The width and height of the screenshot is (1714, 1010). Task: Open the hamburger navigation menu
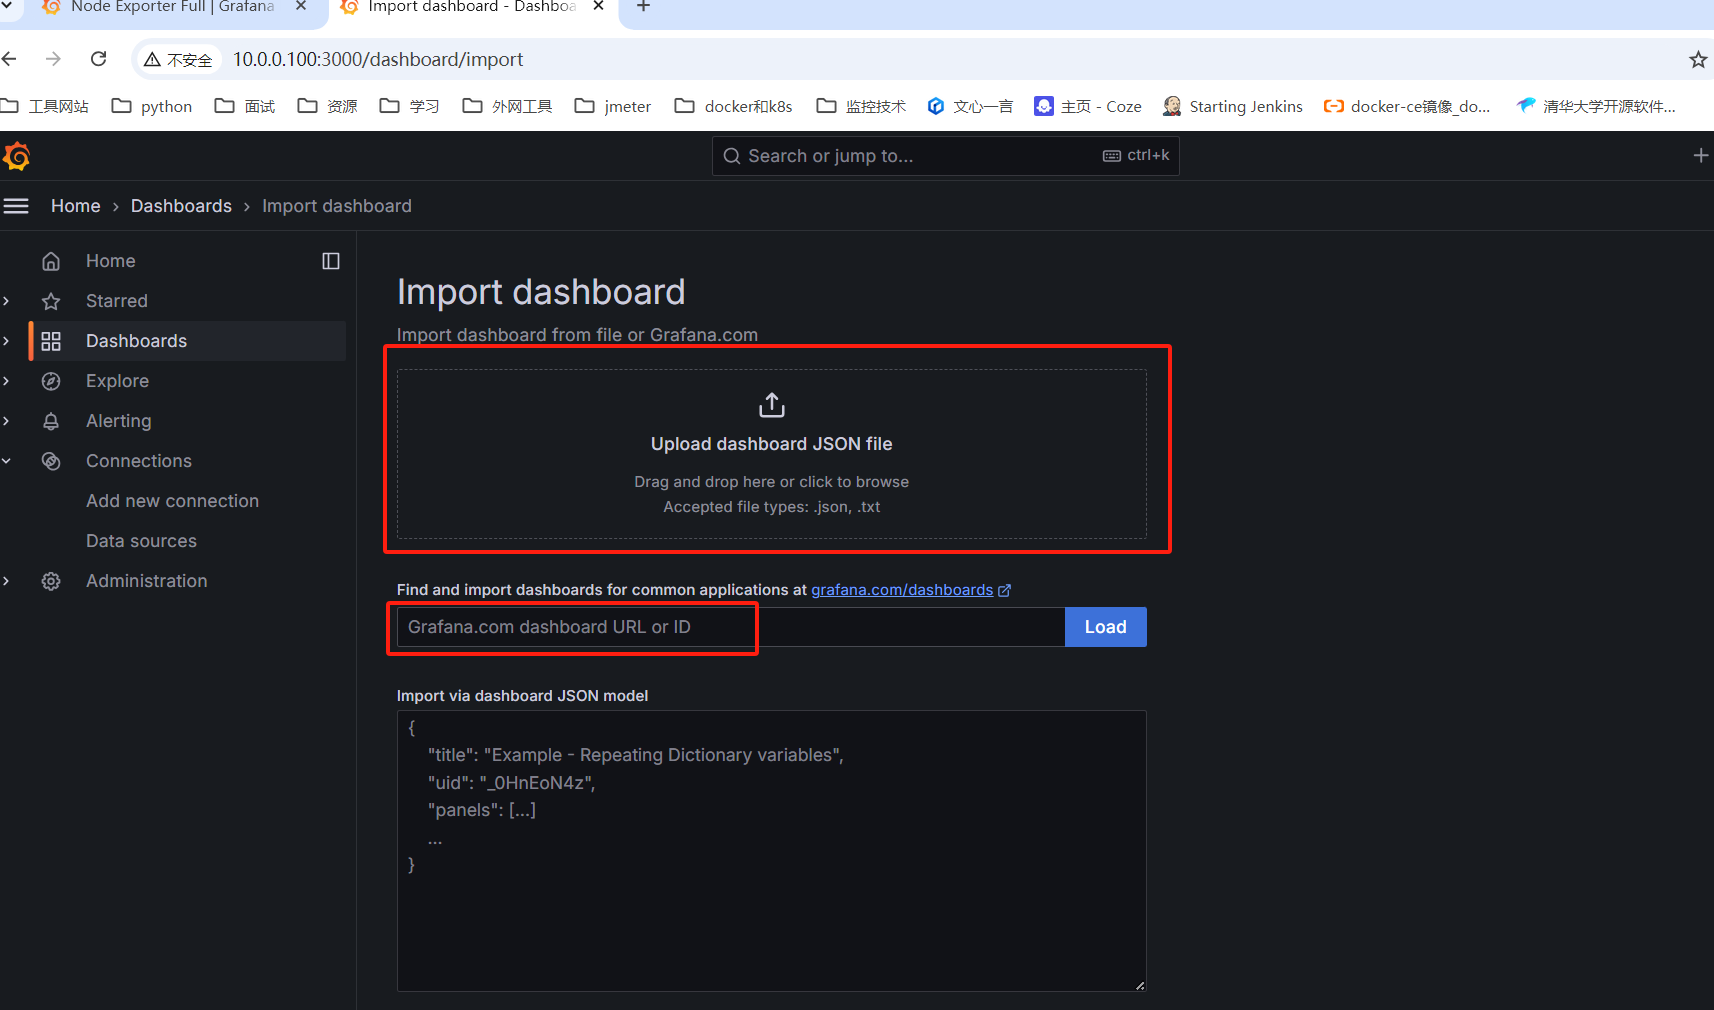click(x=16, y=206)
